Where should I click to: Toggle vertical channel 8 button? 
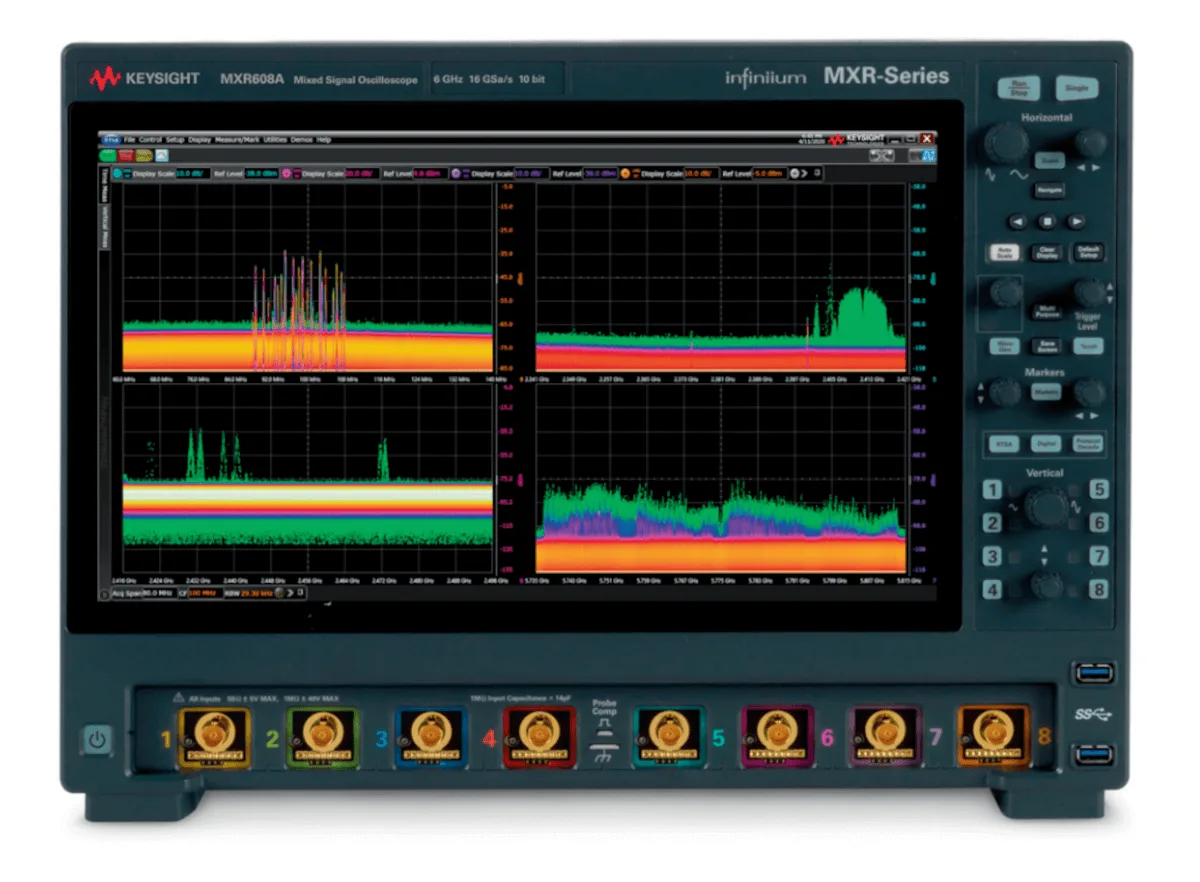coord(1099,590)
